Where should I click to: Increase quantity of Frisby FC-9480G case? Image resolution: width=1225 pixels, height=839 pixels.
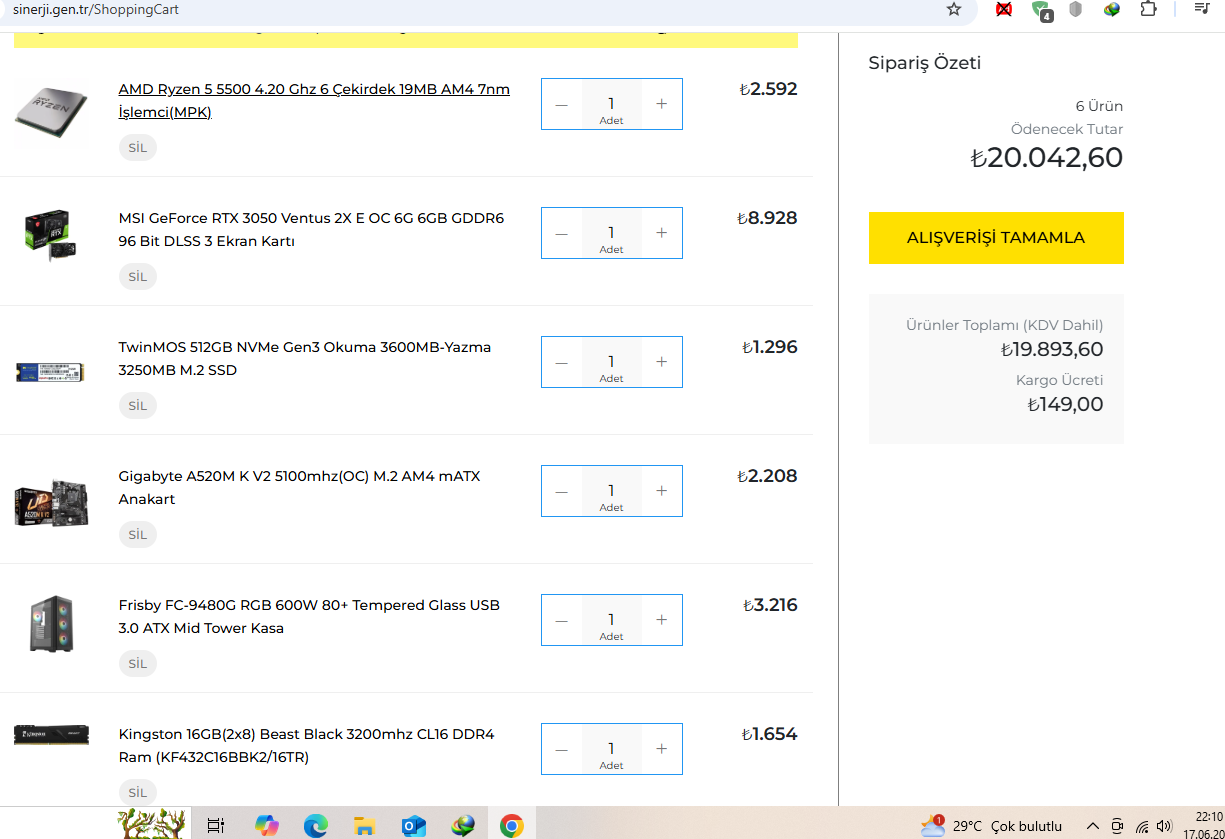click(661, 620)
